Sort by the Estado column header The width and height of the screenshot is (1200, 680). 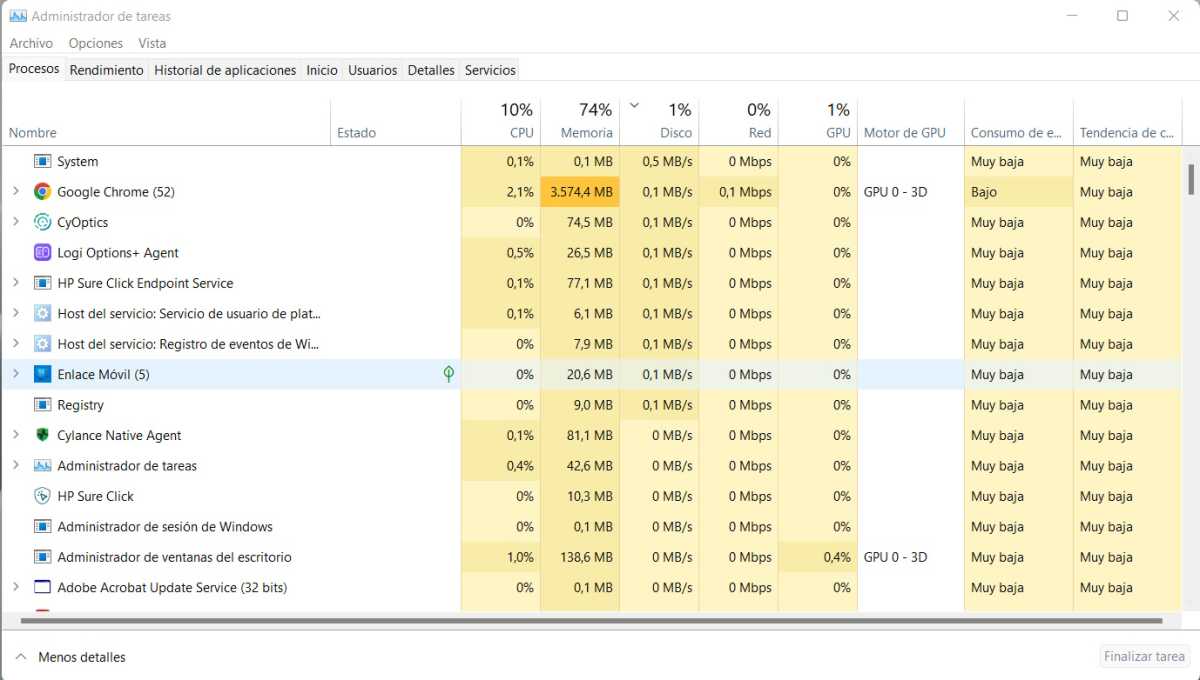(x=396, y=122)
